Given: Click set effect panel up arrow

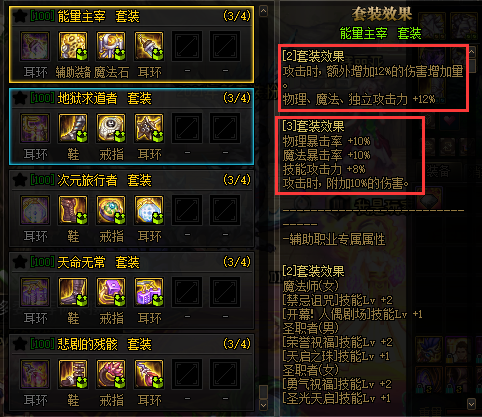Looking at the screenshot, I should (471, 52).
